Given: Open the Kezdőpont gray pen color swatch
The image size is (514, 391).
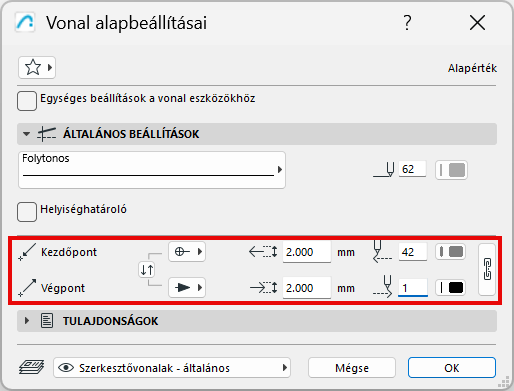Looking at the screenshot, I should pyautogui.click(x=451, y=252).
